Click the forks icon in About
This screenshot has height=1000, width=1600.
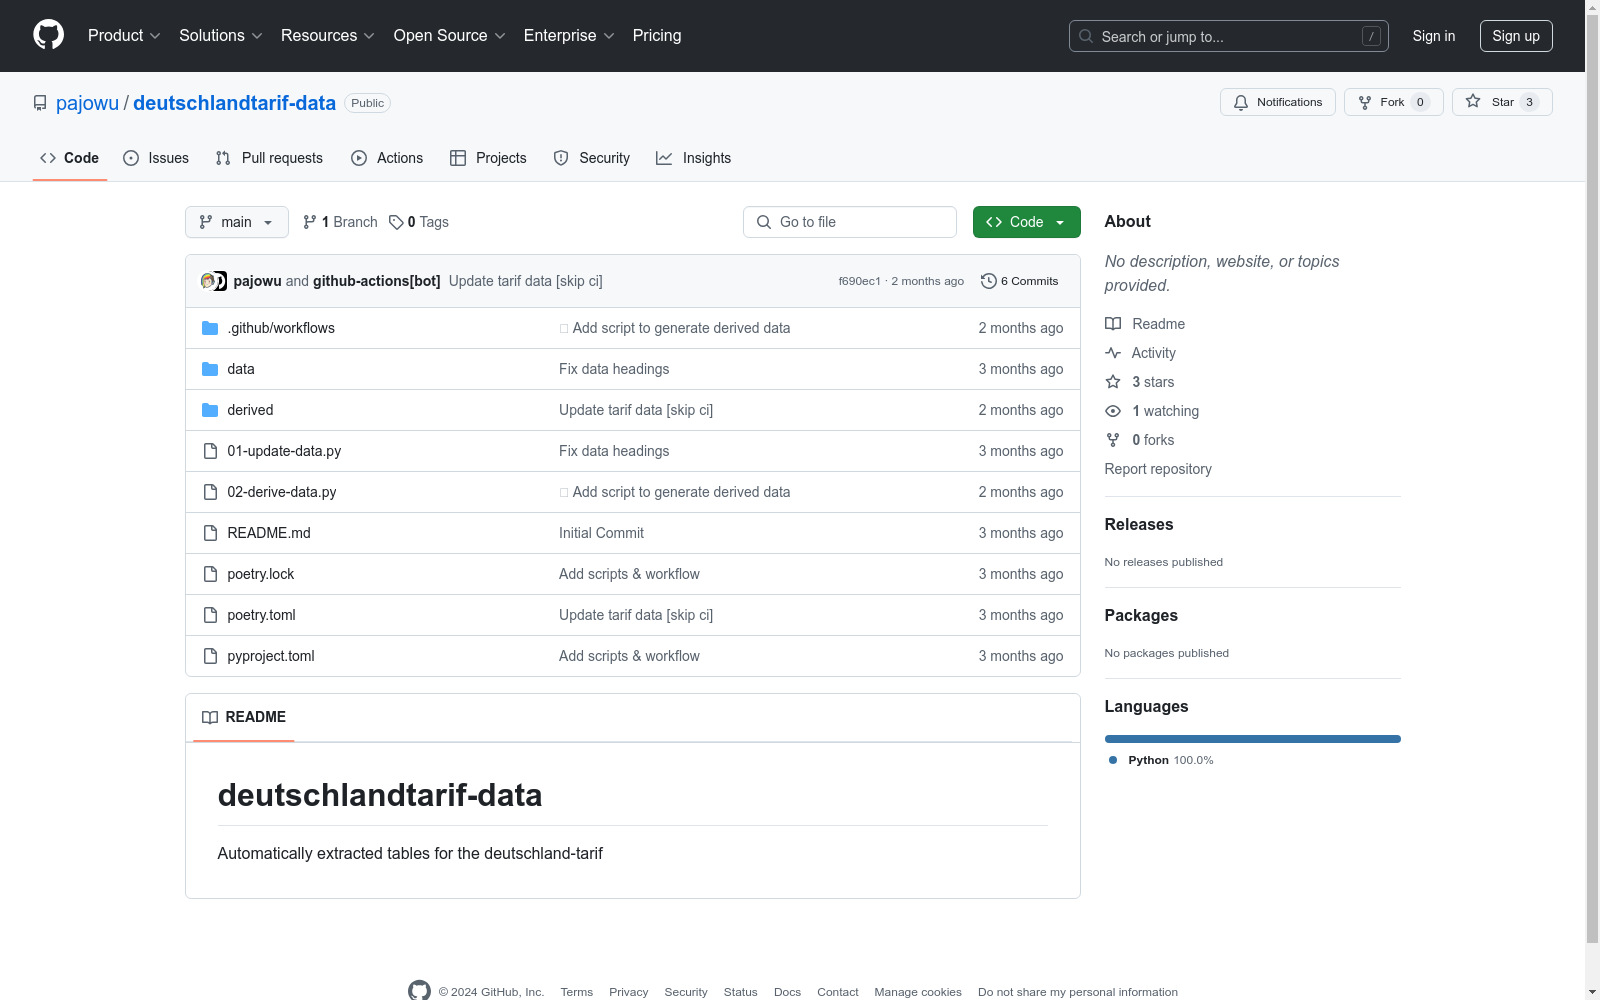[x=1113, y=440]
